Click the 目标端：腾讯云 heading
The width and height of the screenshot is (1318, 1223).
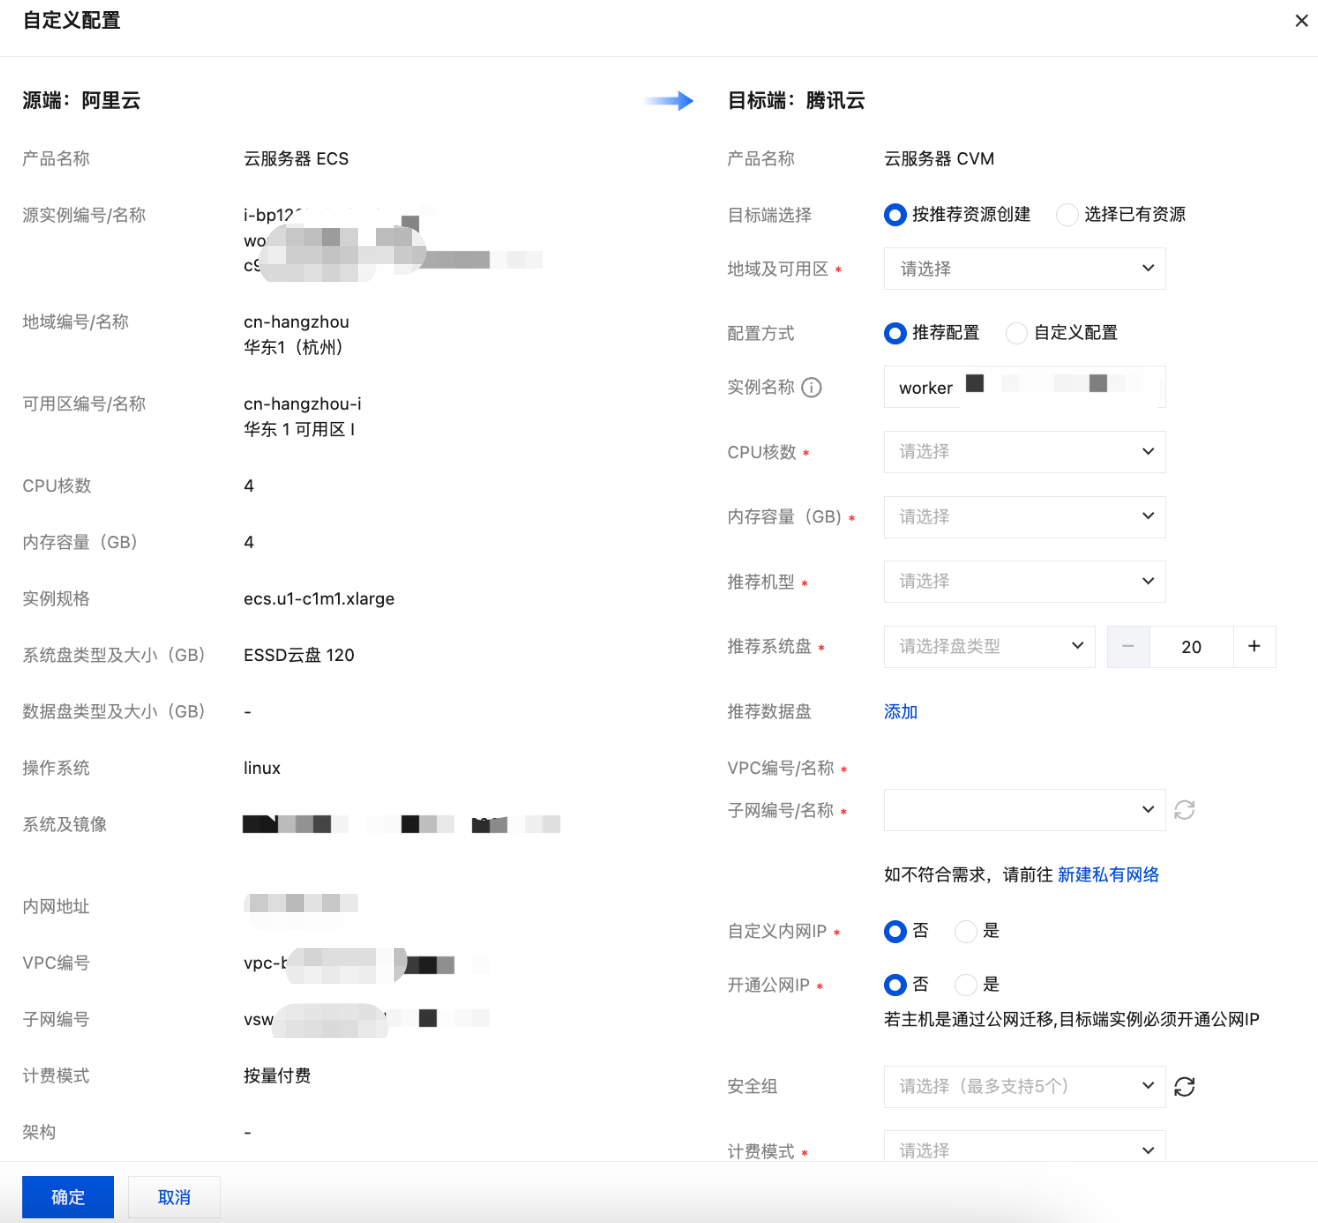coord(796,101)
